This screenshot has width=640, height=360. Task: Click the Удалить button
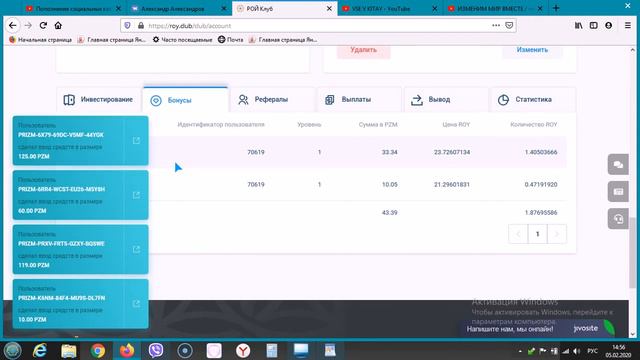coord(363,50)
